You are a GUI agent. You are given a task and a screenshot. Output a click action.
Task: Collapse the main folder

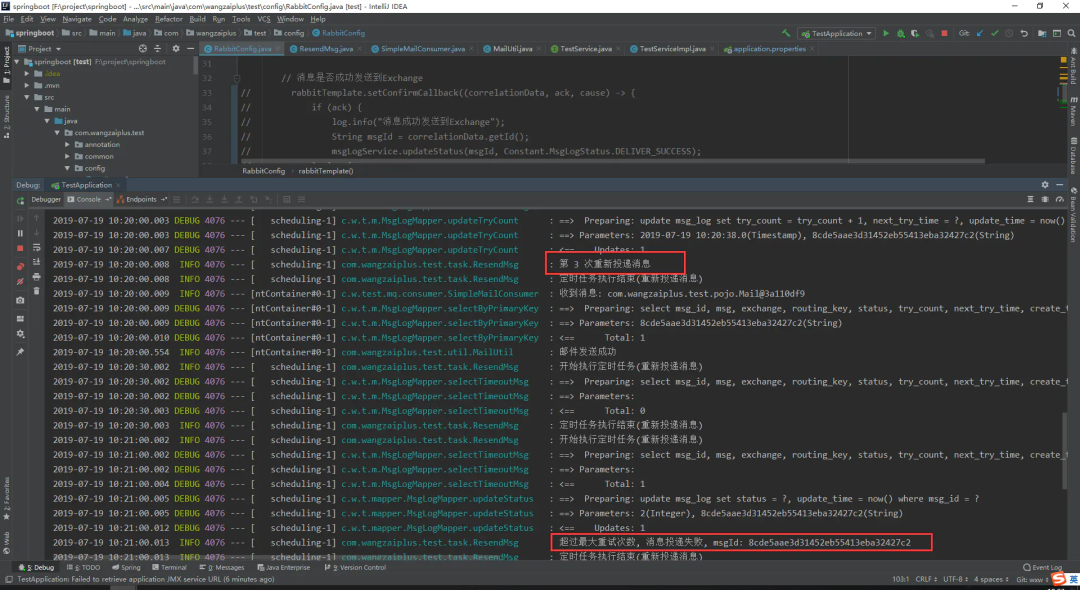tap(37, 109)
